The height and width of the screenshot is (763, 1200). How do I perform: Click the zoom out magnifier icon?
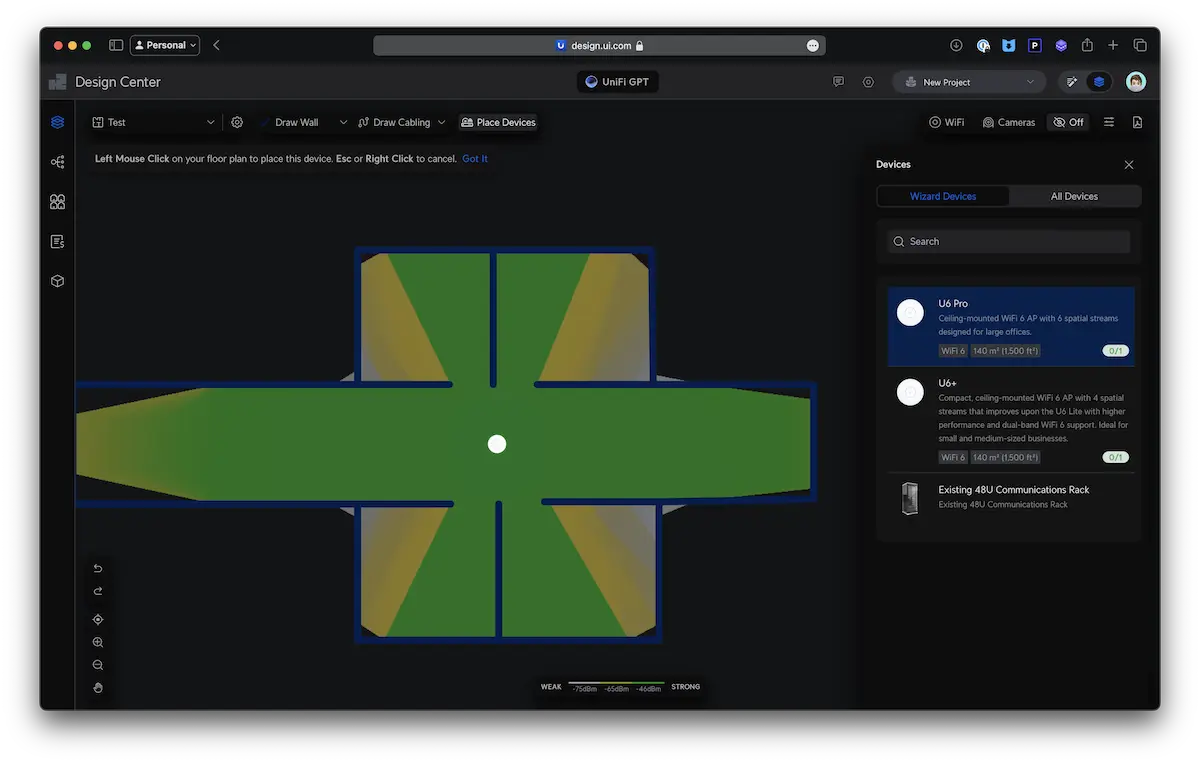pyautogui.click(x=98, y=665)
